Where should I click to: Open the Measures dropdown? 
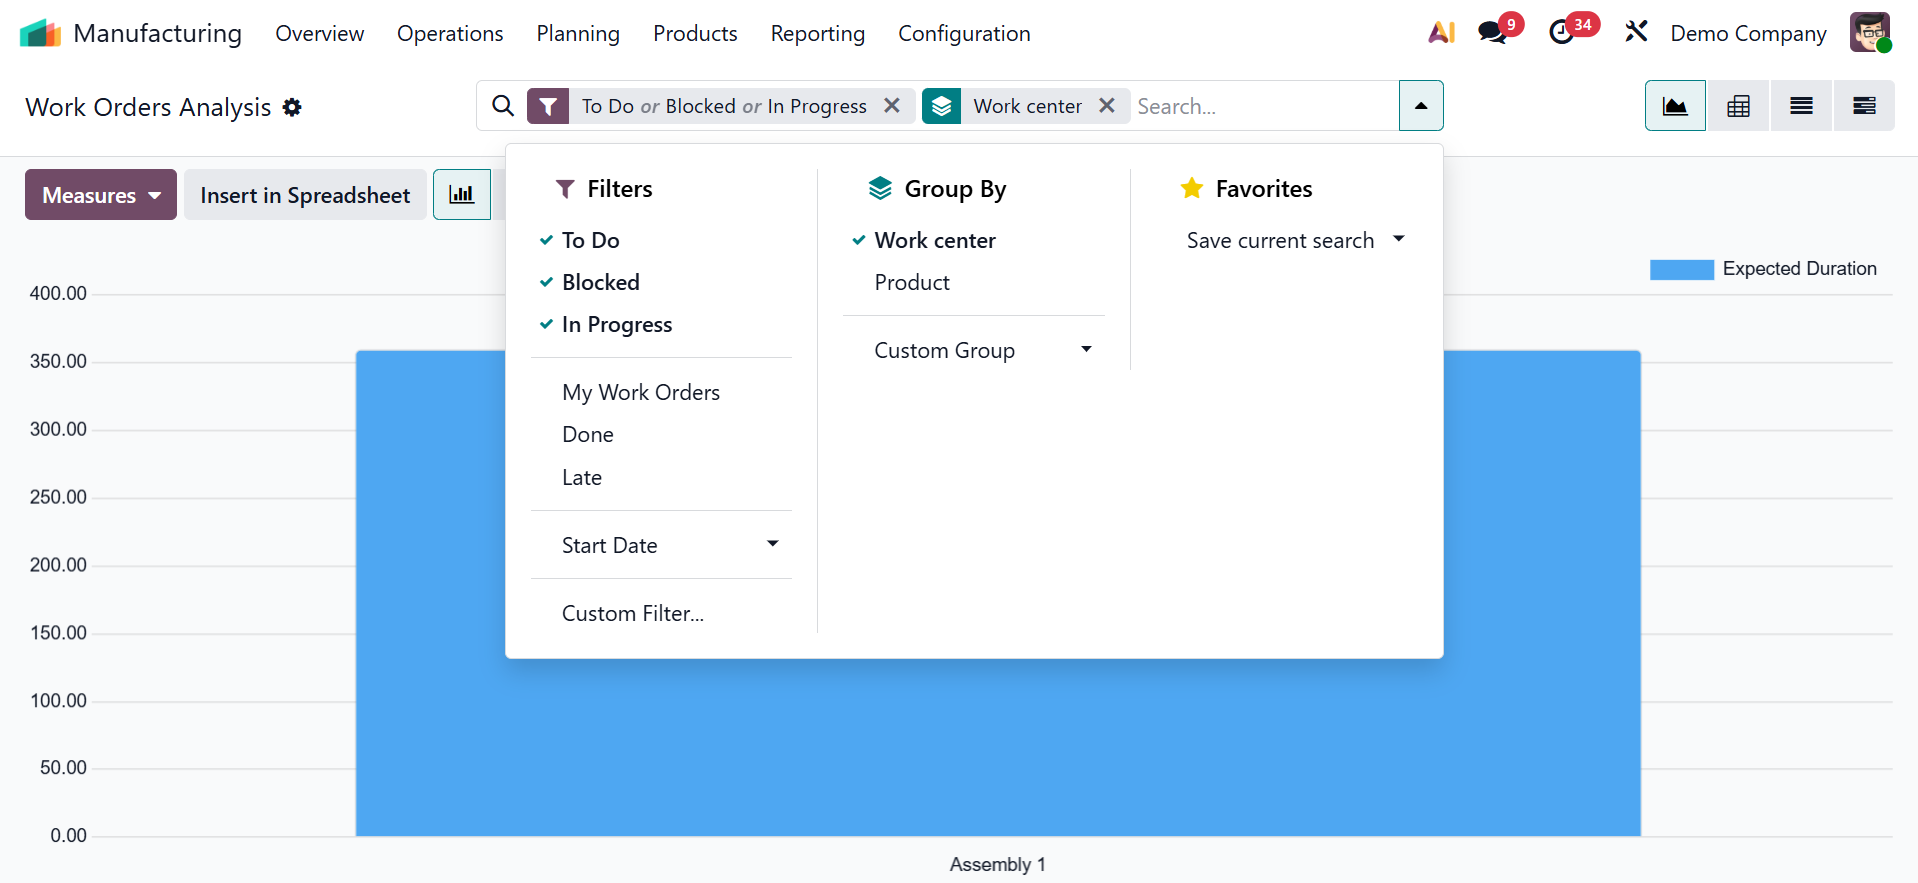[101, 195]
